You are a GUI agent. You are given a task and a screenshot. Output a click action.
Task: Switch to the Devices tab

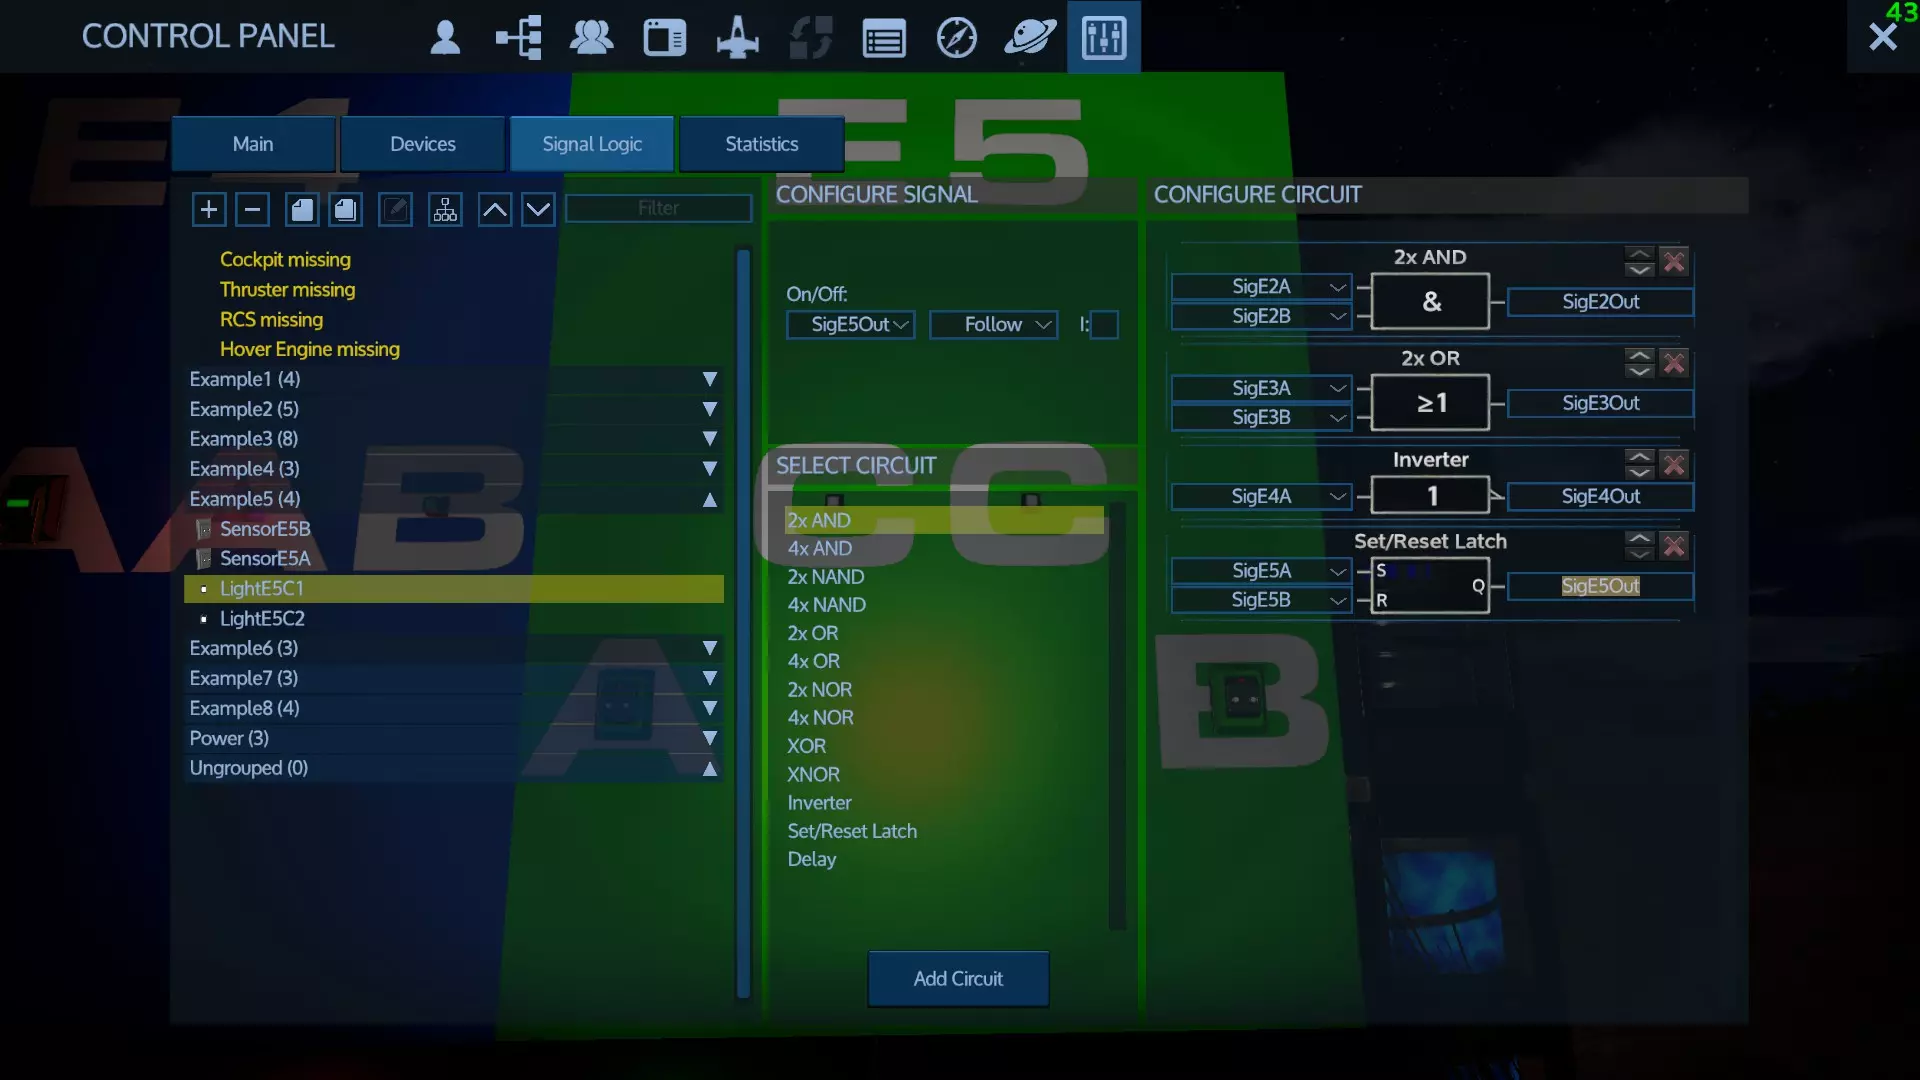click(x=422, y=144)
